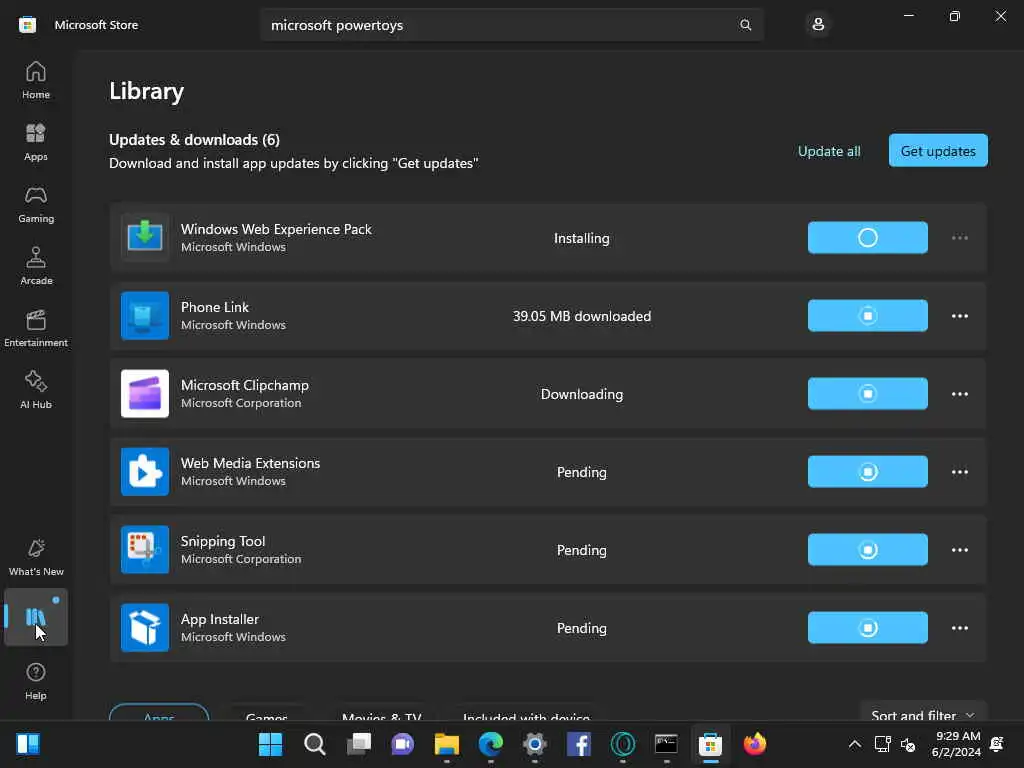1024x768 pixels.
Task: Open more options for Web Media Extensions
Action: (x=959, y=472)
